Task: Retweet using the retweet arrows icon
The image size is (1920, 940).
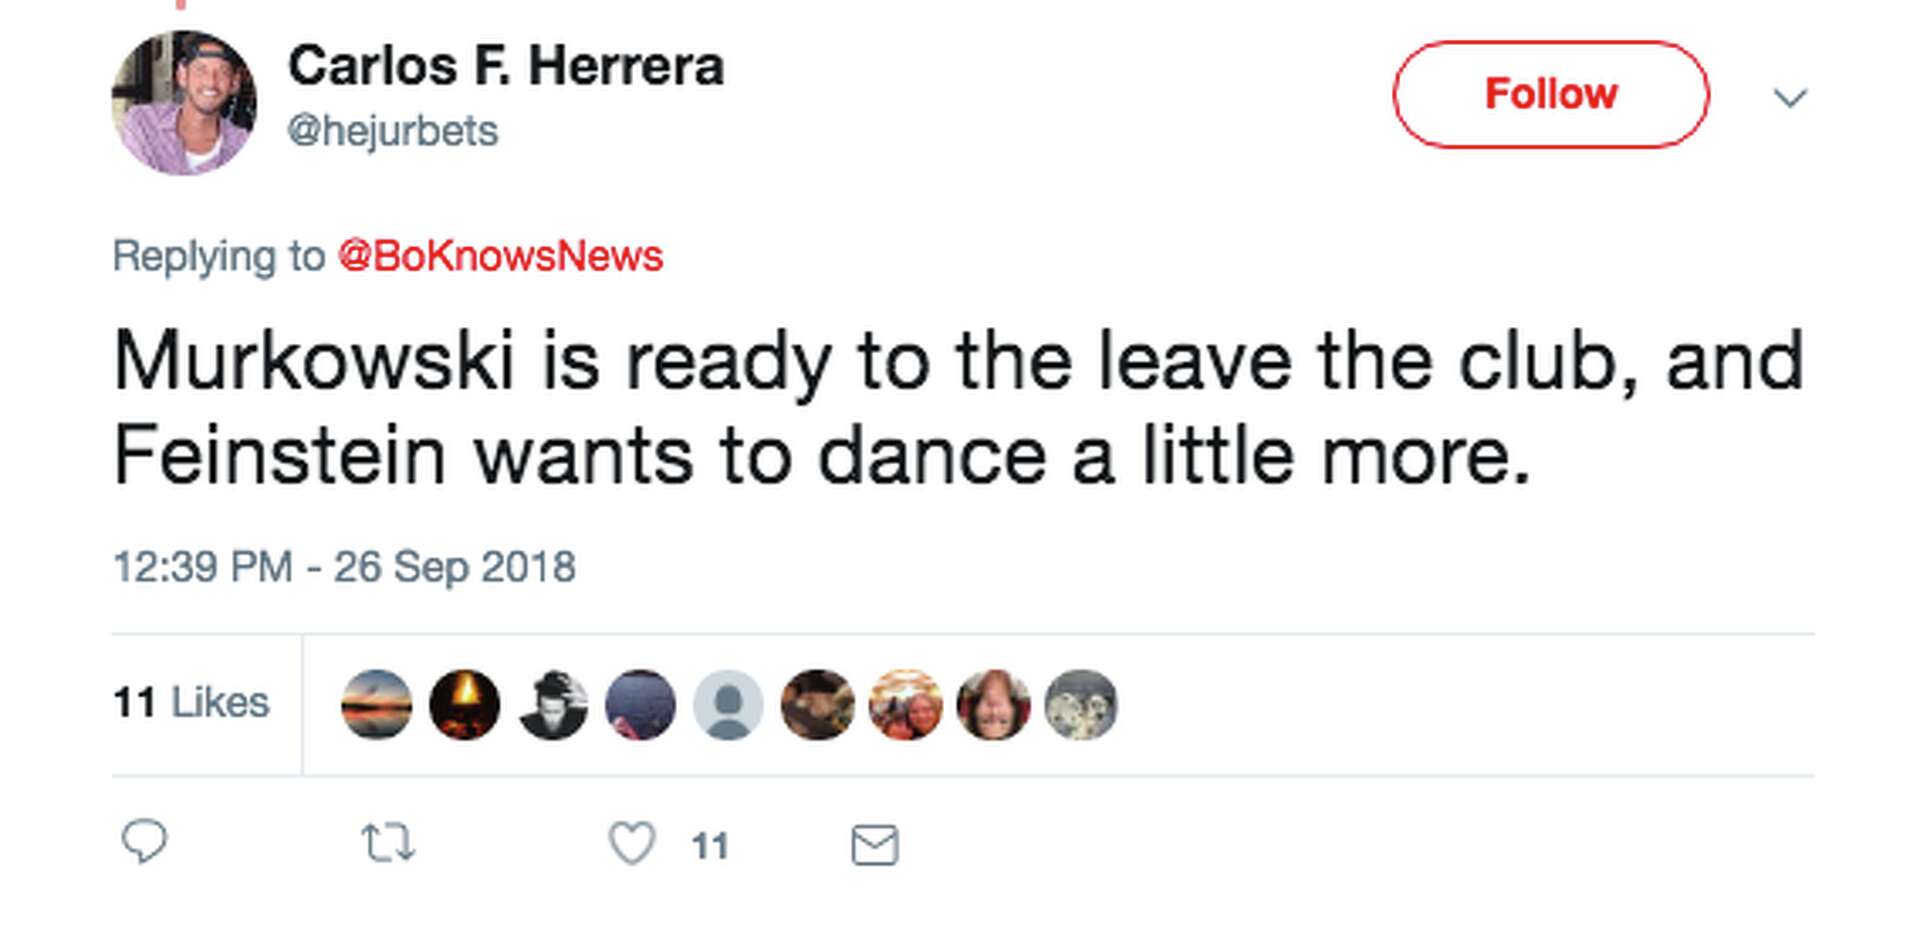Action: [x=388, y=843]
